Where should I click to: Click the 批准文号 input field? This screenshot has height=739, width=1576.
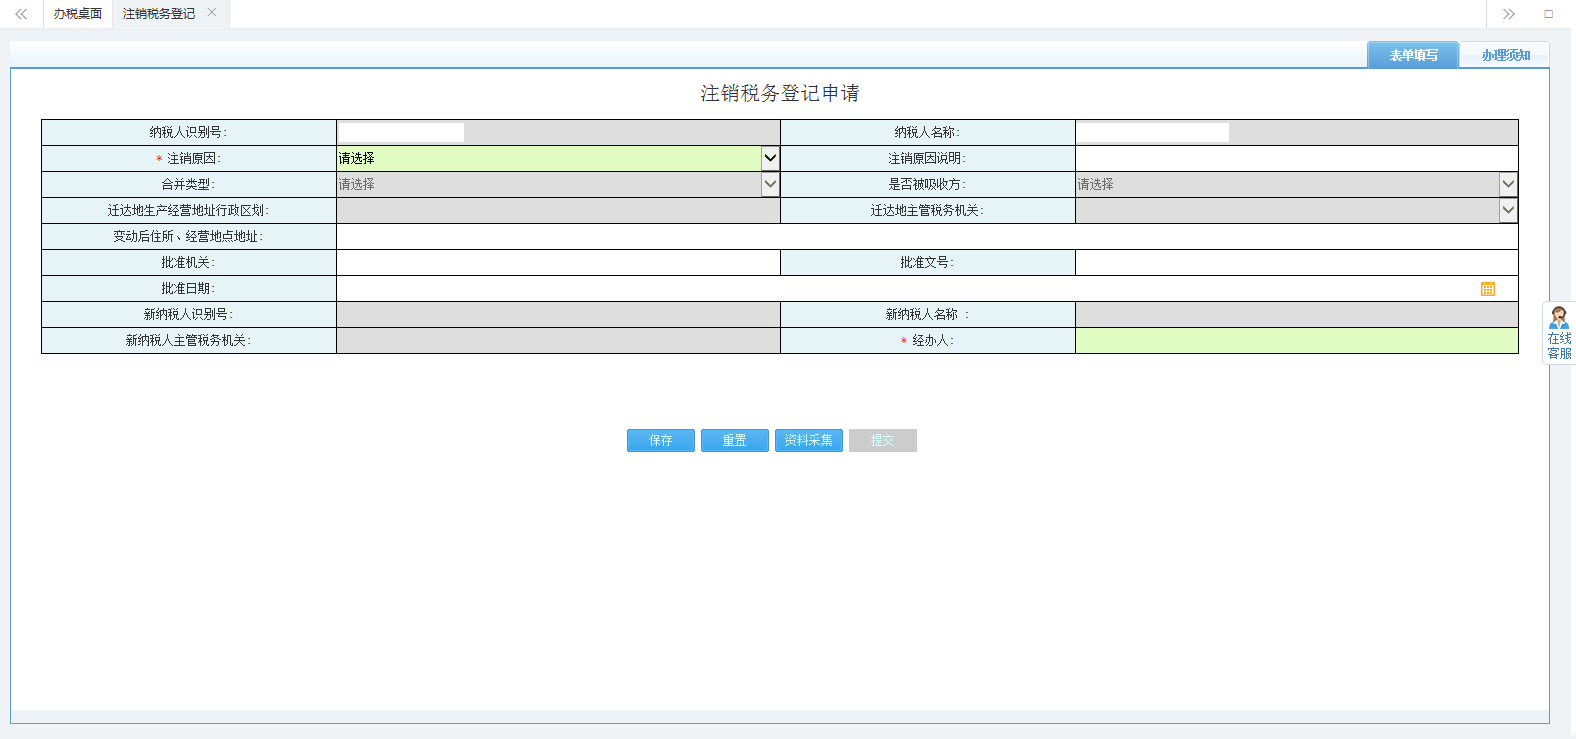[1297, 262]
